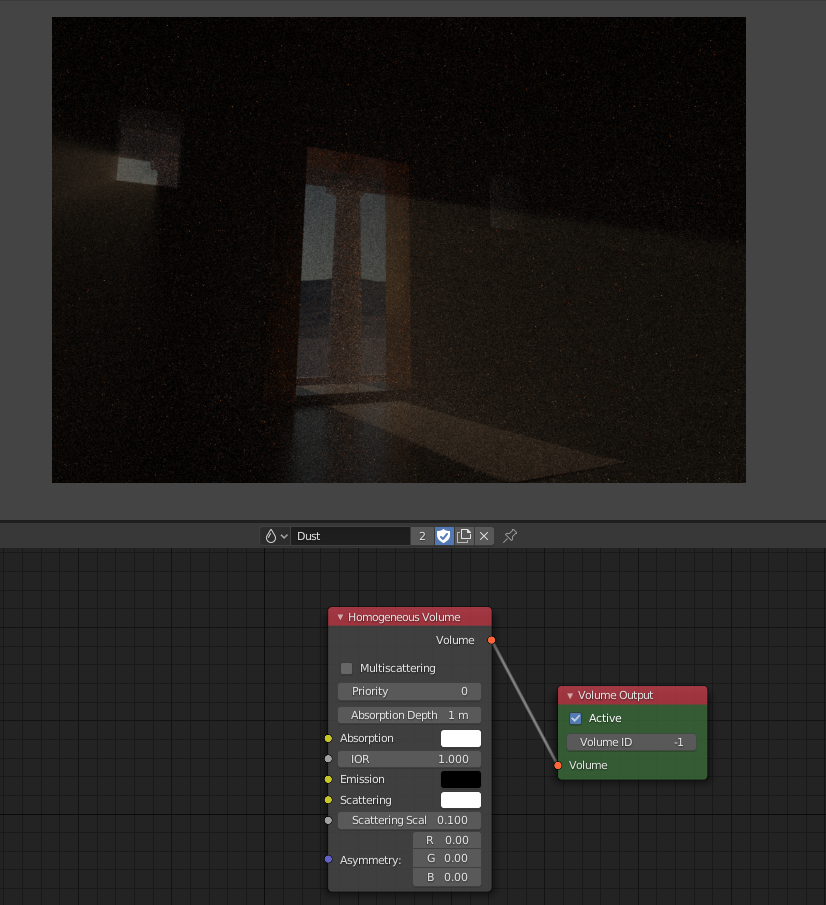Click the Volume ID value field
The image size is (826, 905).
click(631, 742)
